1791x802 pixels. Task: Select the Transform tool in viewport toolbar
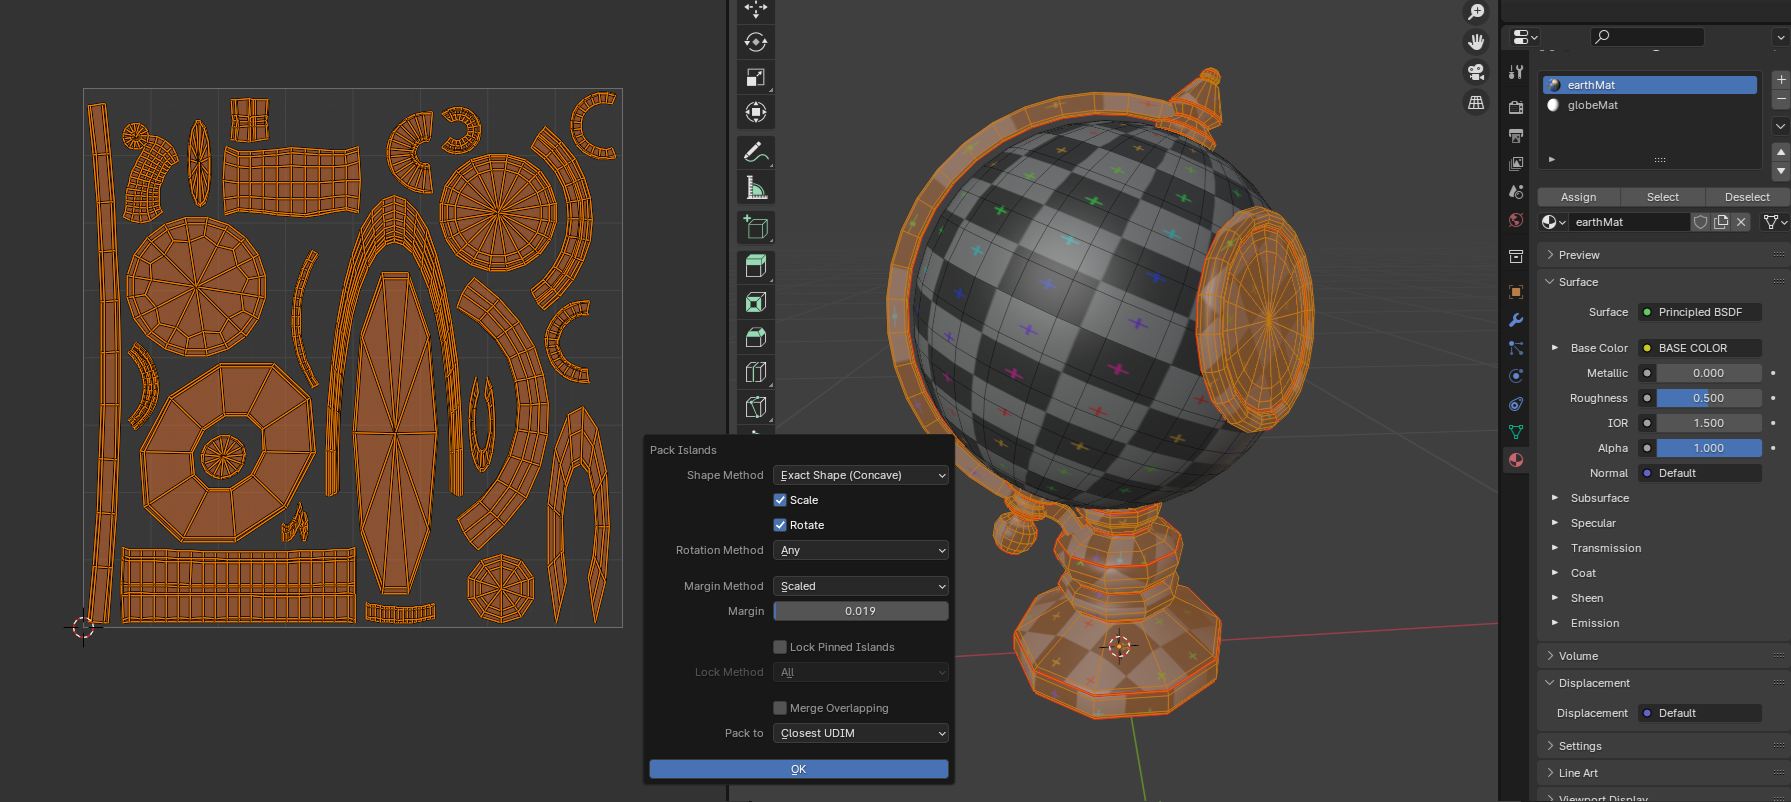click(x=756, y=112)
